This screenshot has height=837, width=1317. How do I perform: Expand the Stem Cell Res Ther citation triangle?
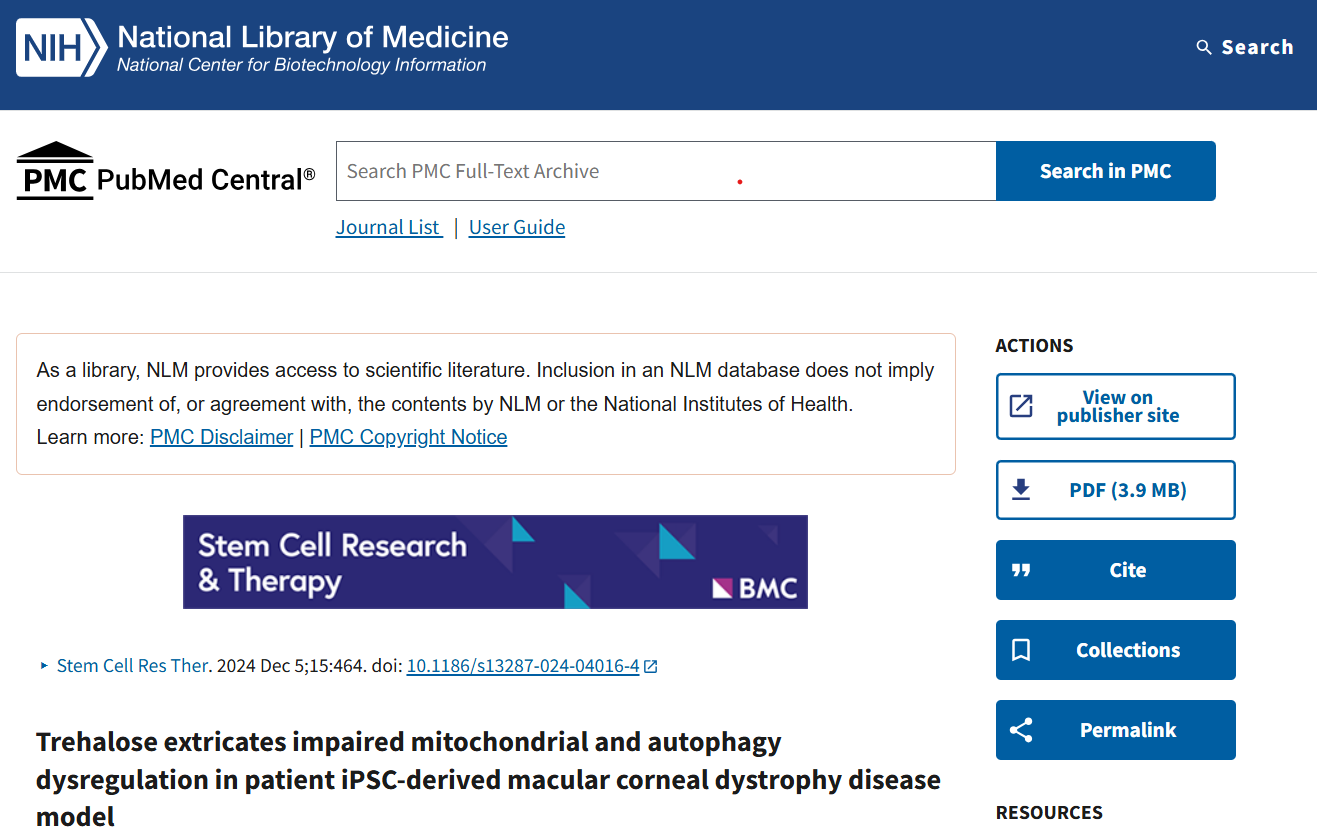point(44,665)
